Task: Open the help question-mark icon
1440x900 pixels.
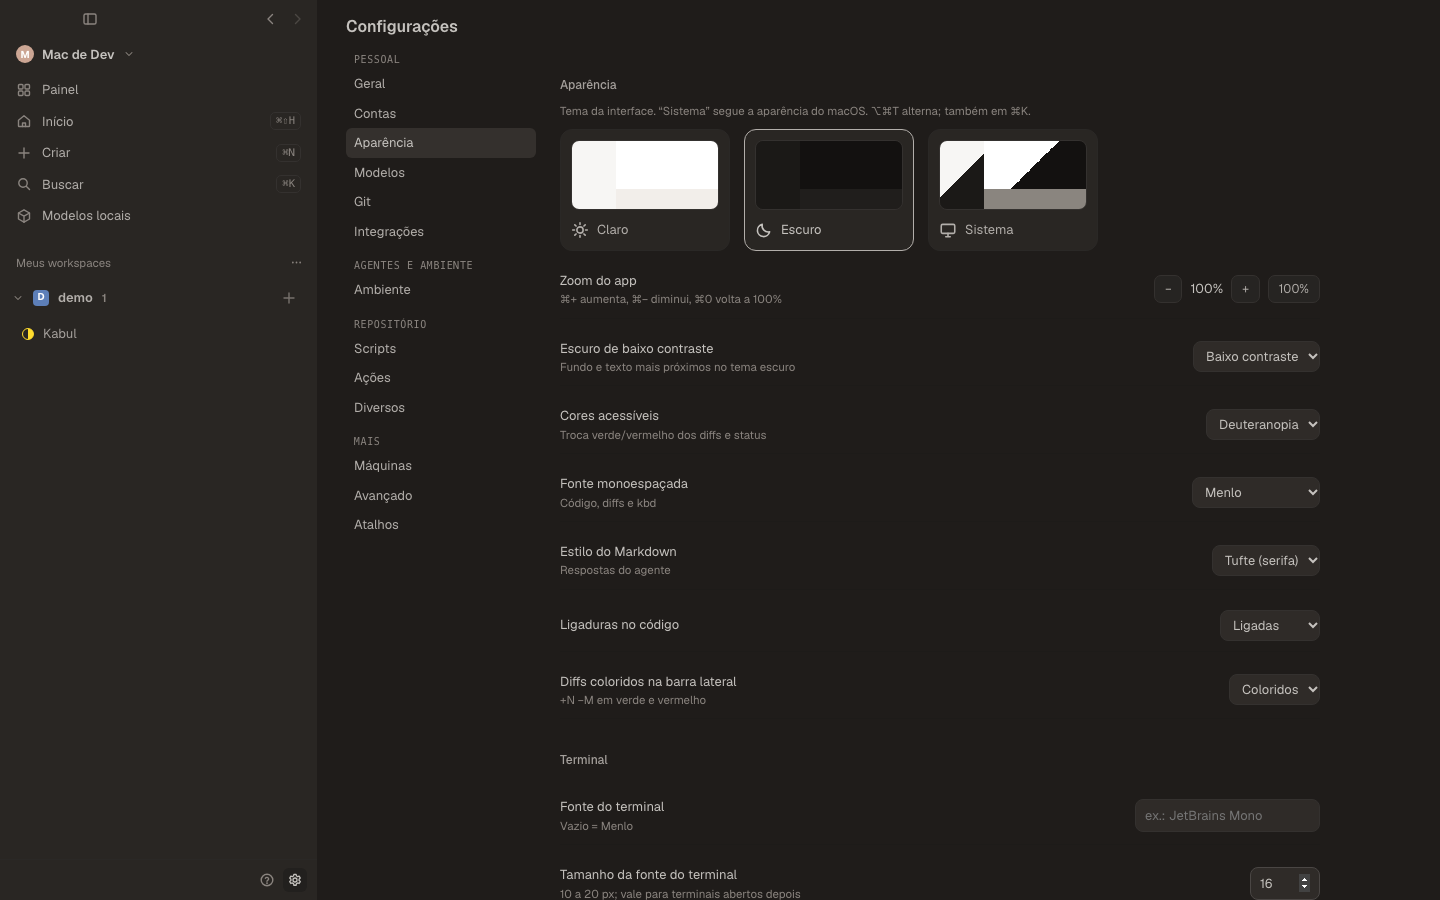Action: click(267, 880)
